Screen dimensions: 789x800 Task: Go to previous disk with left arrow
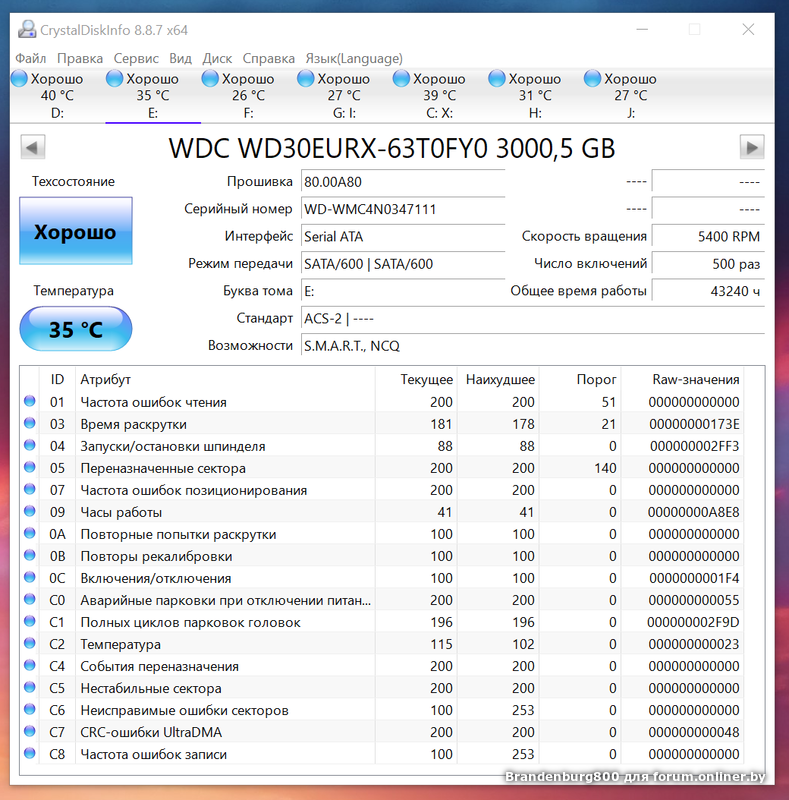[33, 147]
